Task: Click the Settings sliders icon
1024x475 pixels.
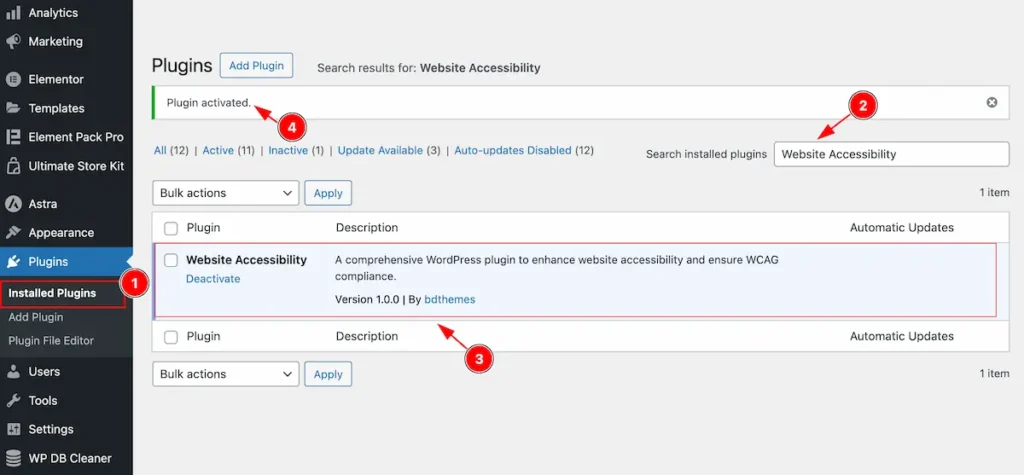Action: click(13, 429)
